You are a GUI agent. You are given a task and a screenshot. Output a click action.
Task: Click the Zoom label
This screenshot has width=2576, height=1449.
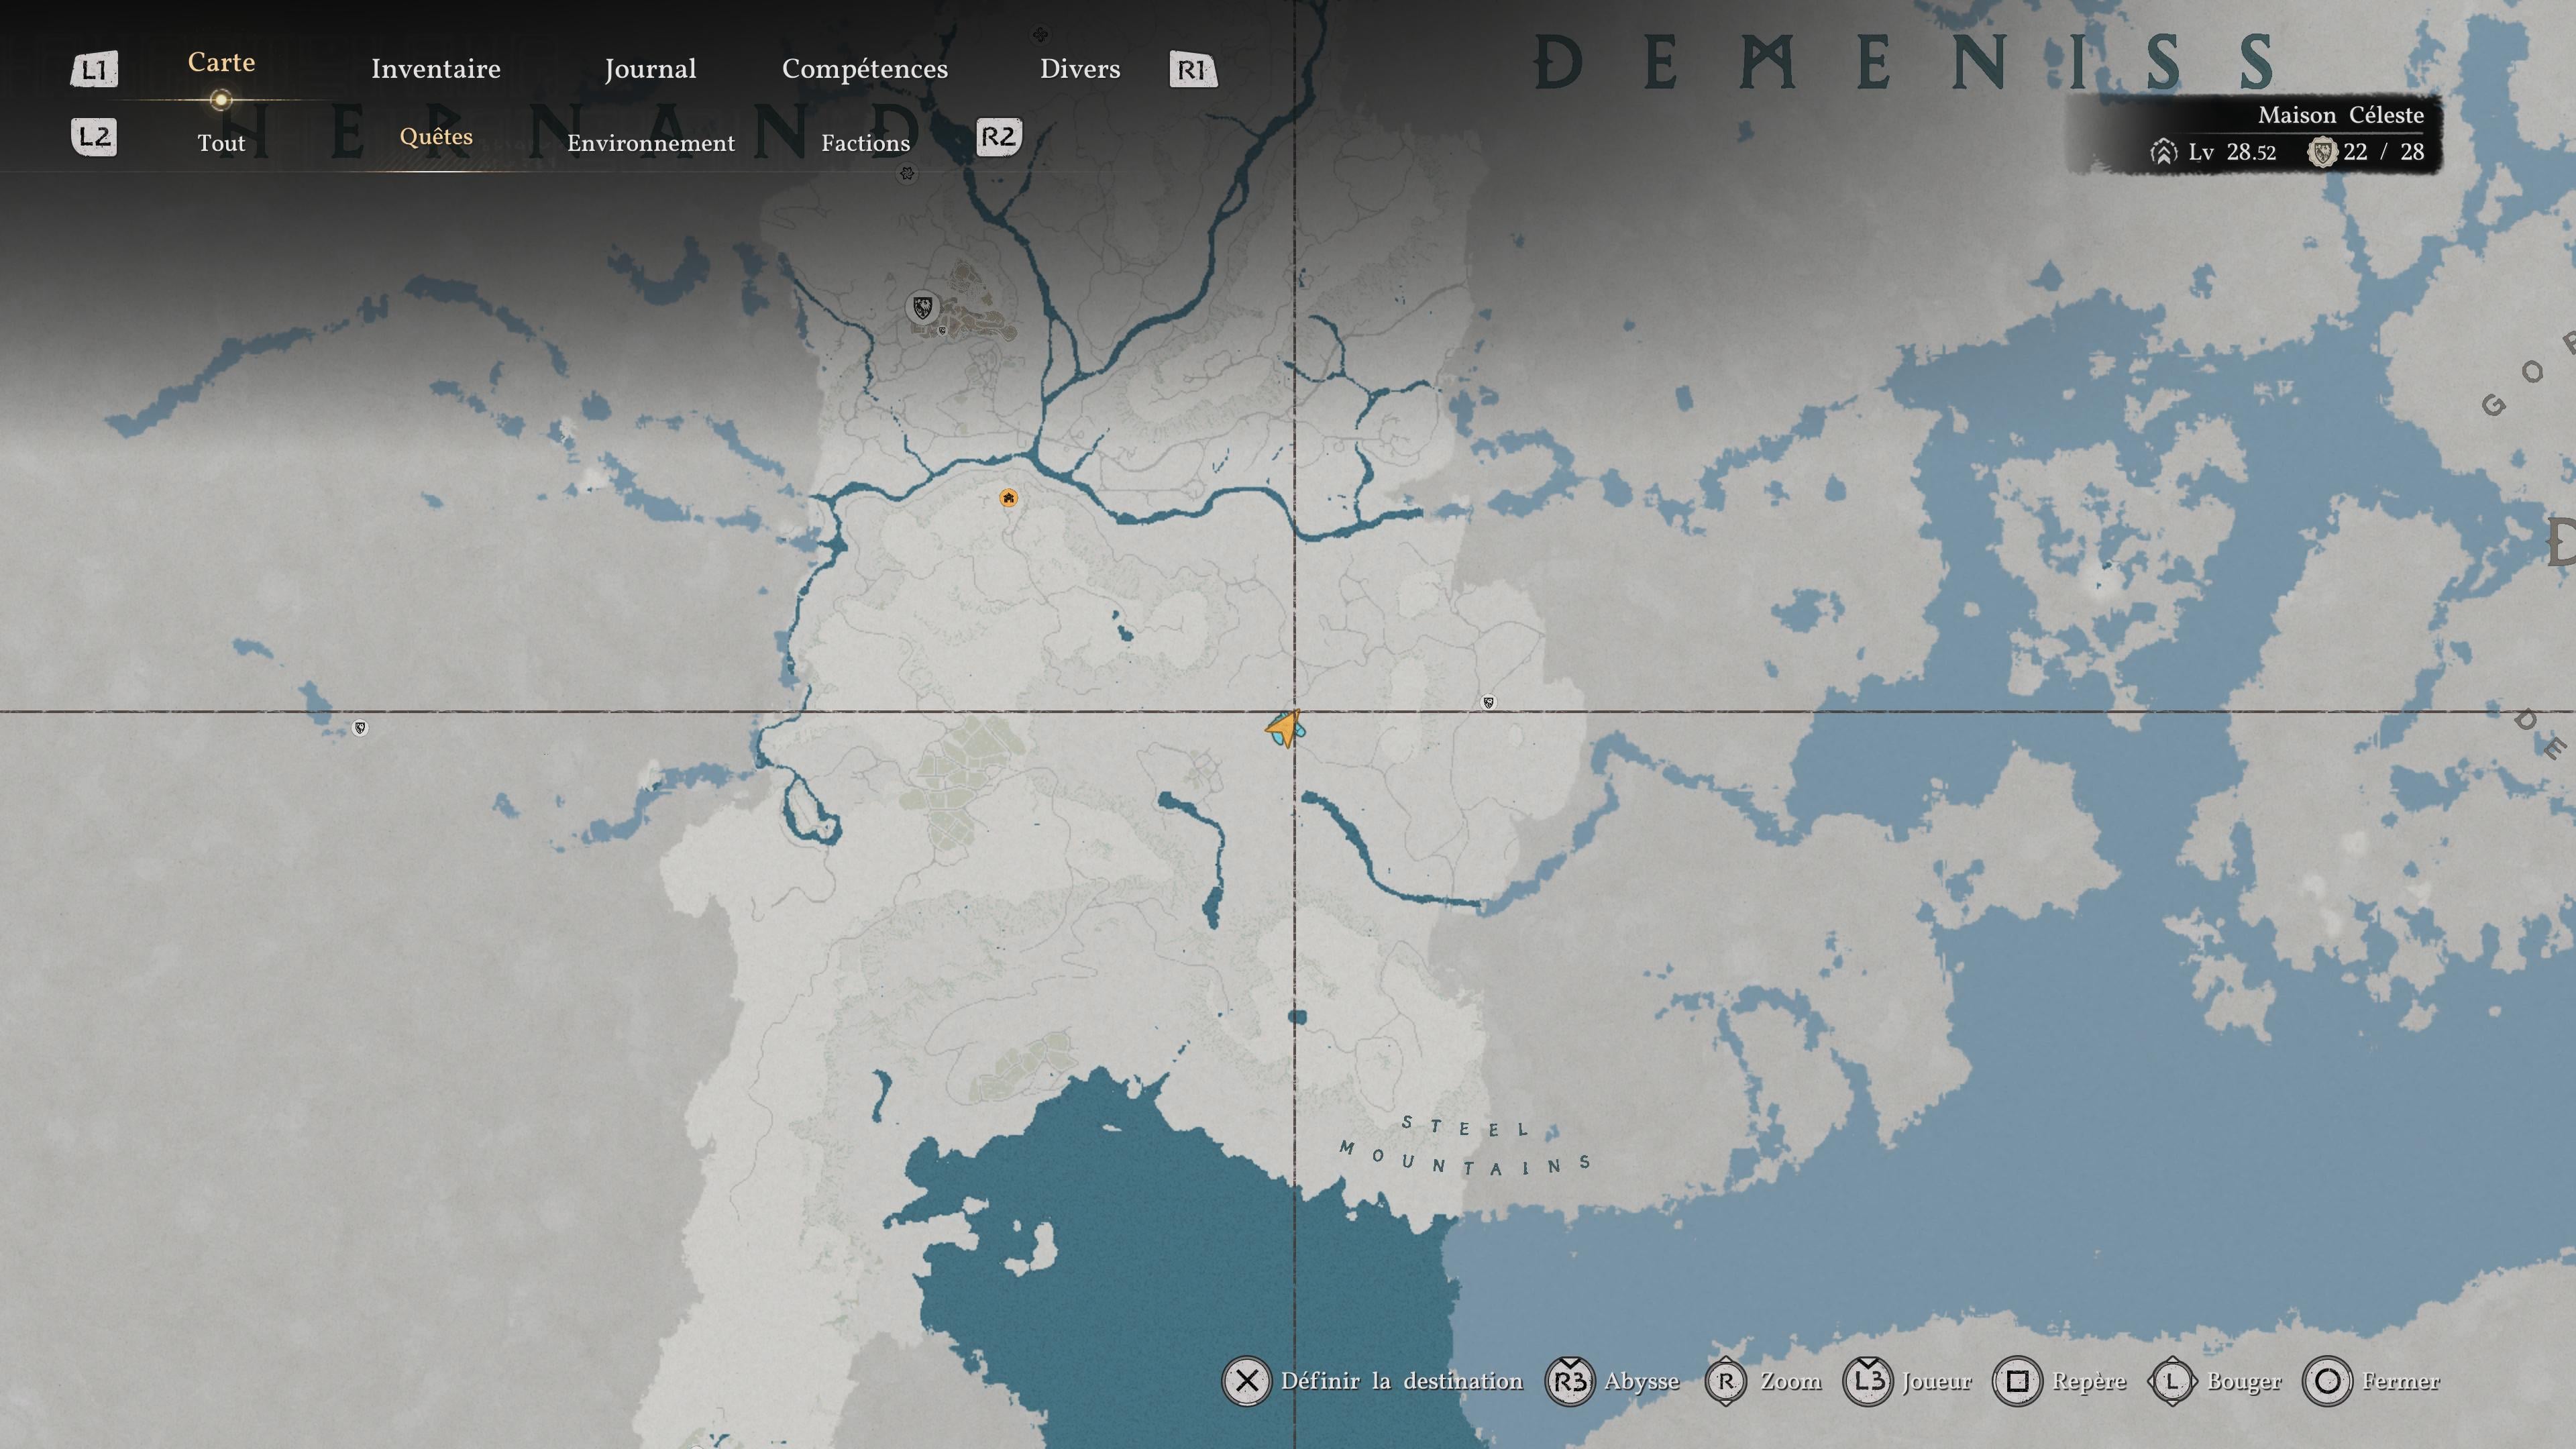click(x=1791, y=1381)
